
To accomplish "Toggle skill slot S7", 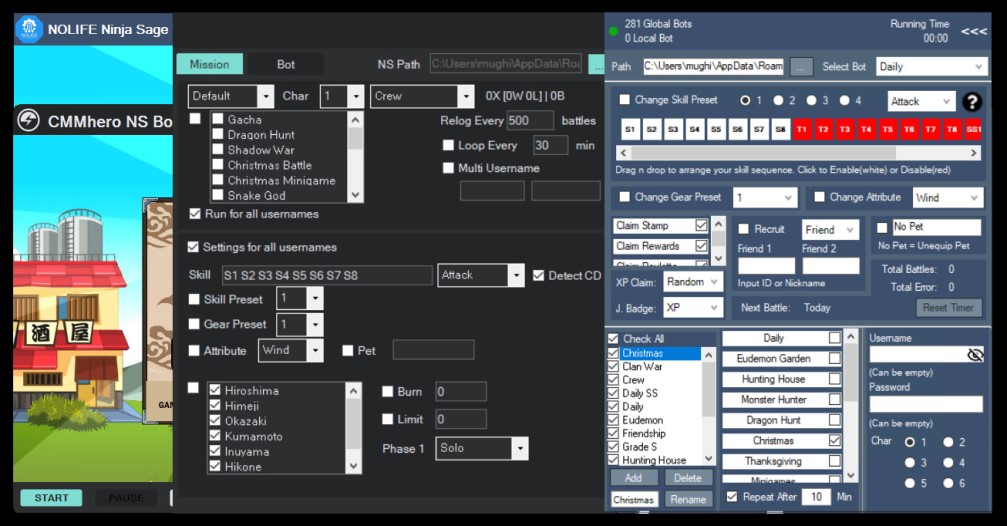I will pyautogui.click(x=758, y=129).
